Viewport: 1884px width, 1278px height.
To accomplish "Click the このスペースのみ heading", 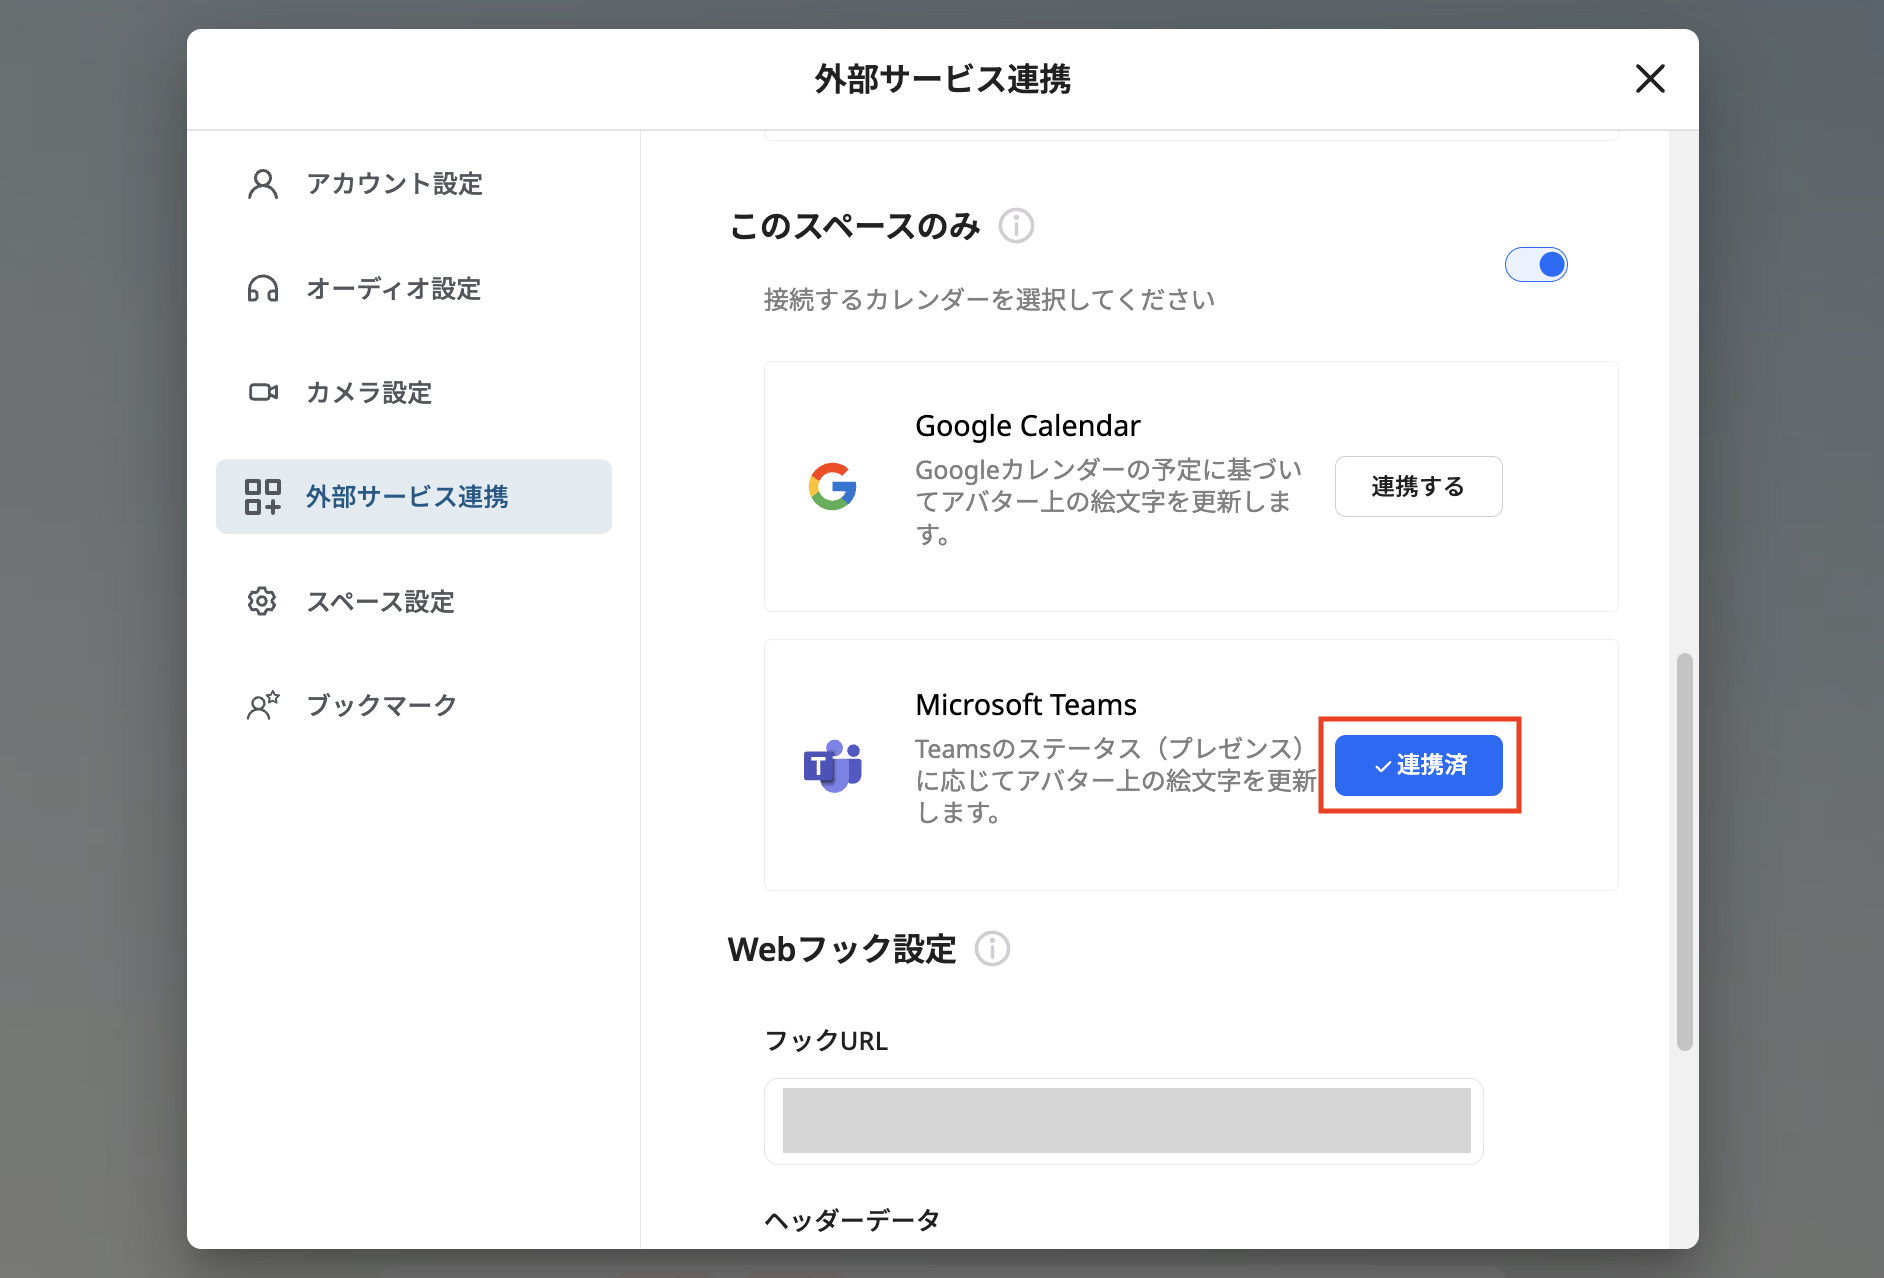I will [855, 226].
